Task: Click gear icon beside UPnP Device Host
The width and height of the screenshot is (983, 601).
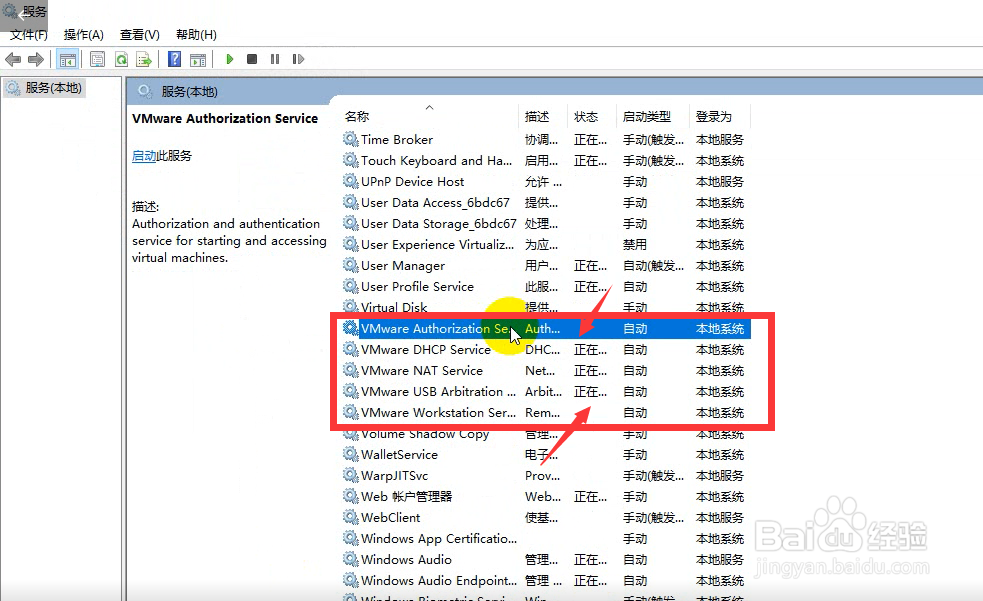Action: pos(350,181)
